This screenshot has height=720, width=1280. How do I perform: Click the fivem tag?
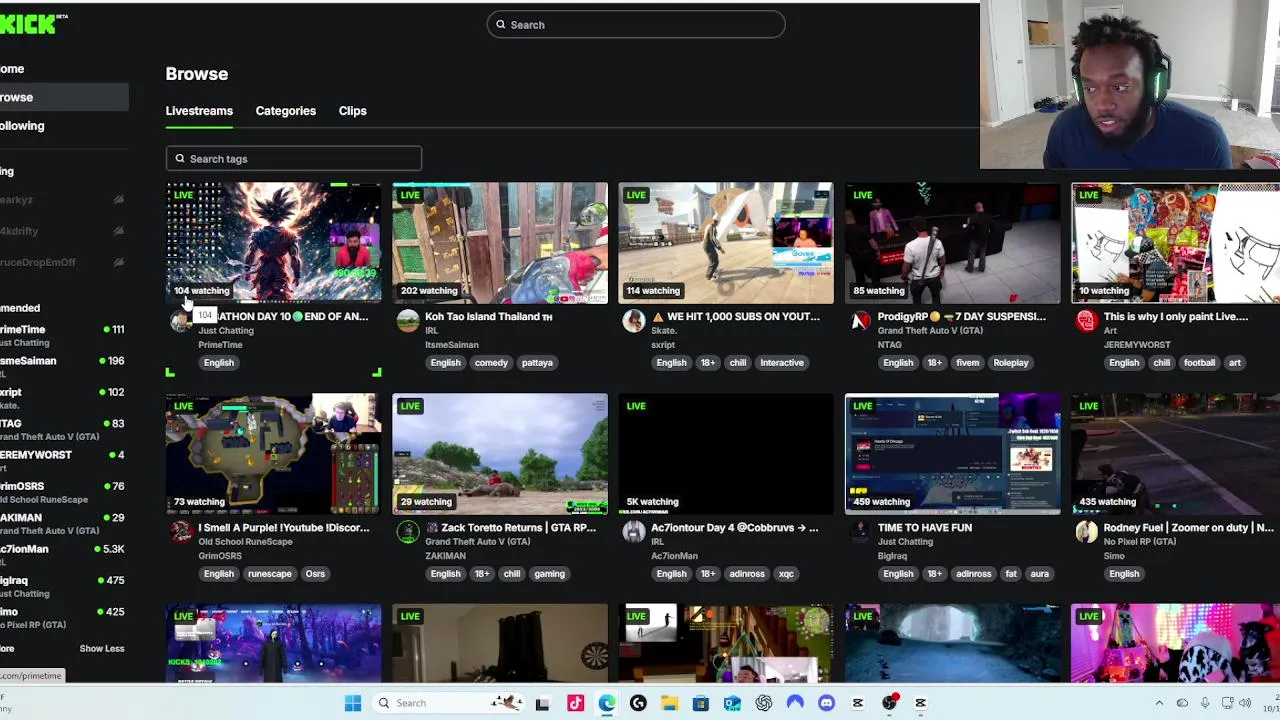click(967, 363)
